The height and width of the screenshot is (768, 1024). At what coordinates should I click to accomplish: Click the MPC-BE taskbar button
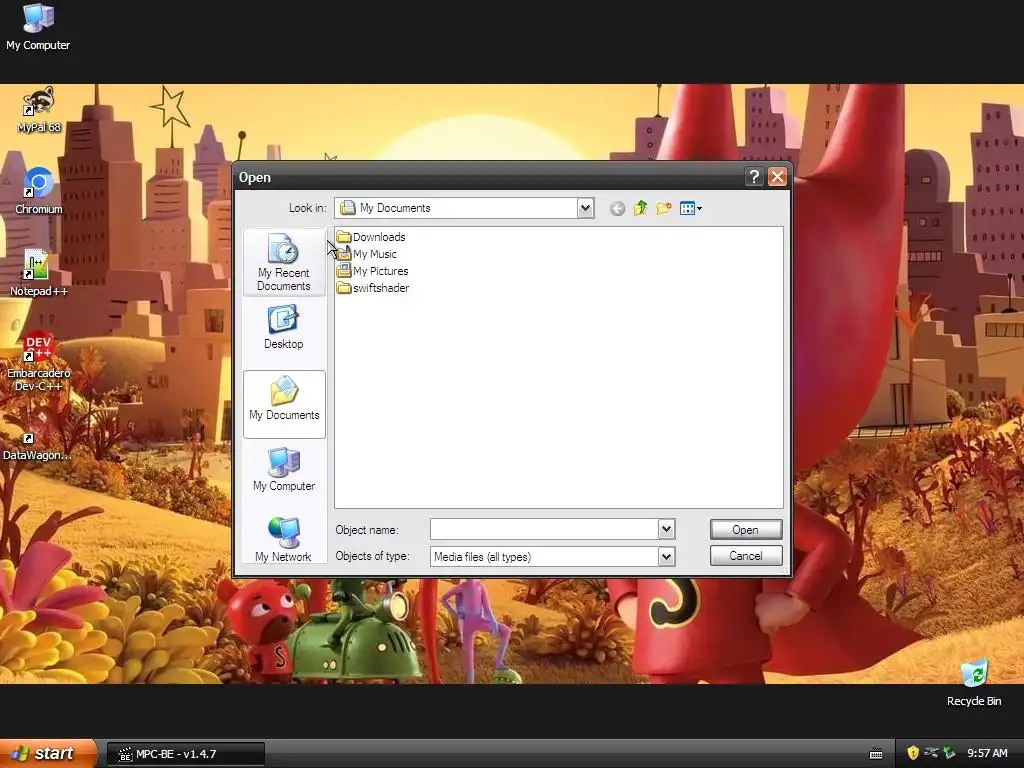[x=186, y=754]
